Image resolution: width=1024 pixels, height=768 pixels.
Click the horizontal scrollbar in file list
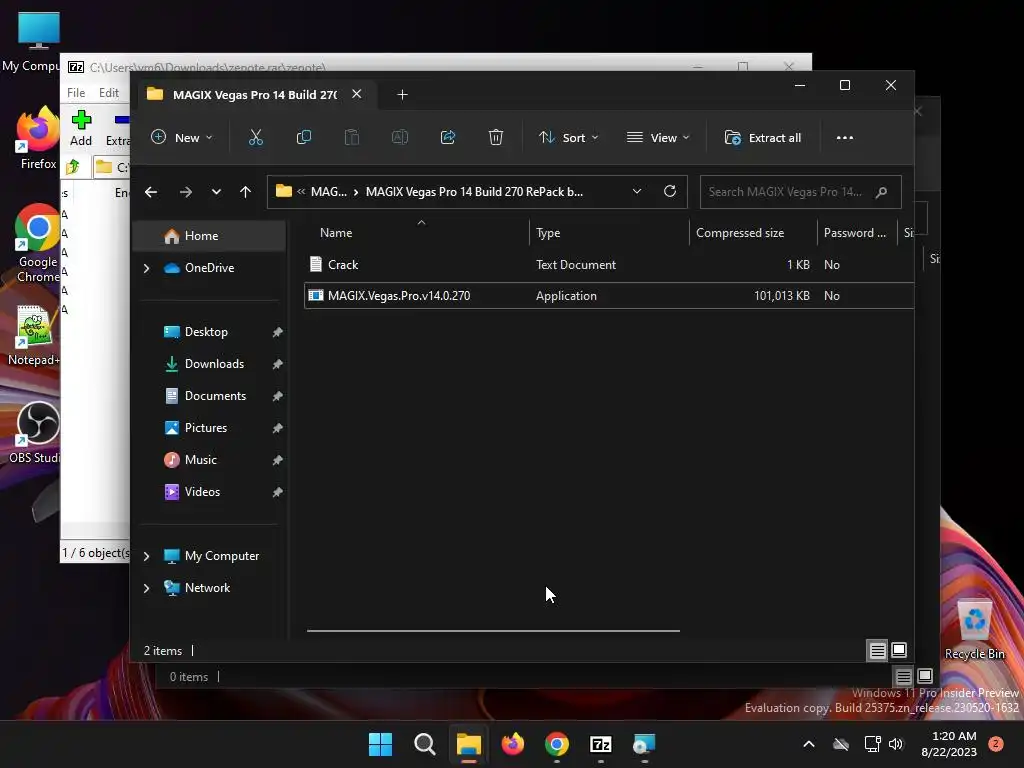click(x=493, y=631)
